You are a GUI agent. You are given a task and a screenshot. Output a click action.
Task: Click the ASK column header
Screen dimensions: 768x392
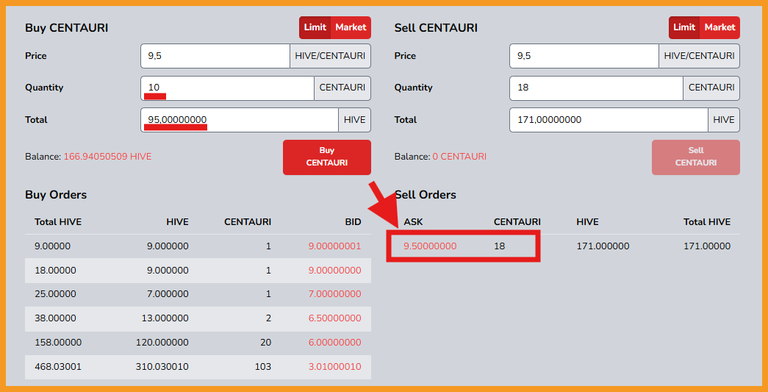pos(413,222)
